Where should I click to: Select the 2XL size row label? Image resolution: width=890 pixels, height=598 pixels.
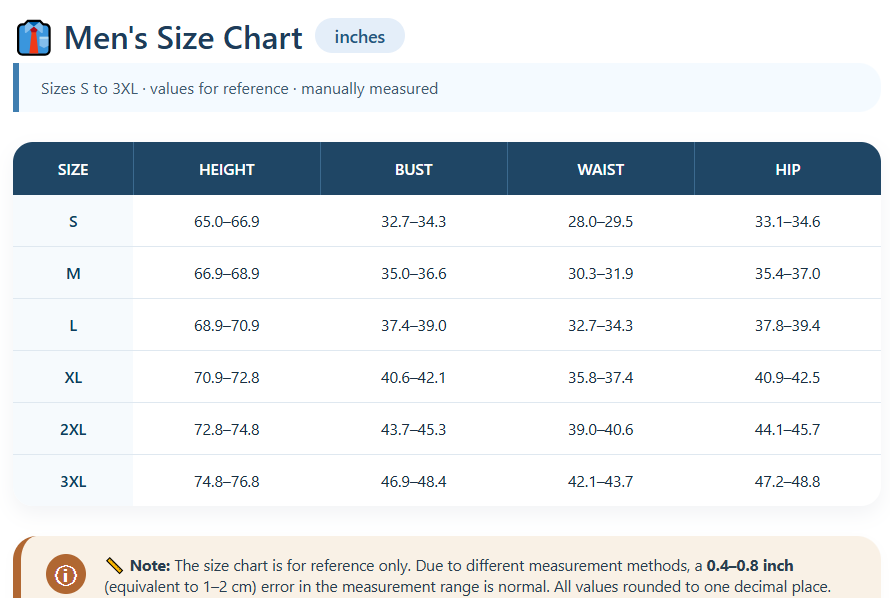point(73,430)
